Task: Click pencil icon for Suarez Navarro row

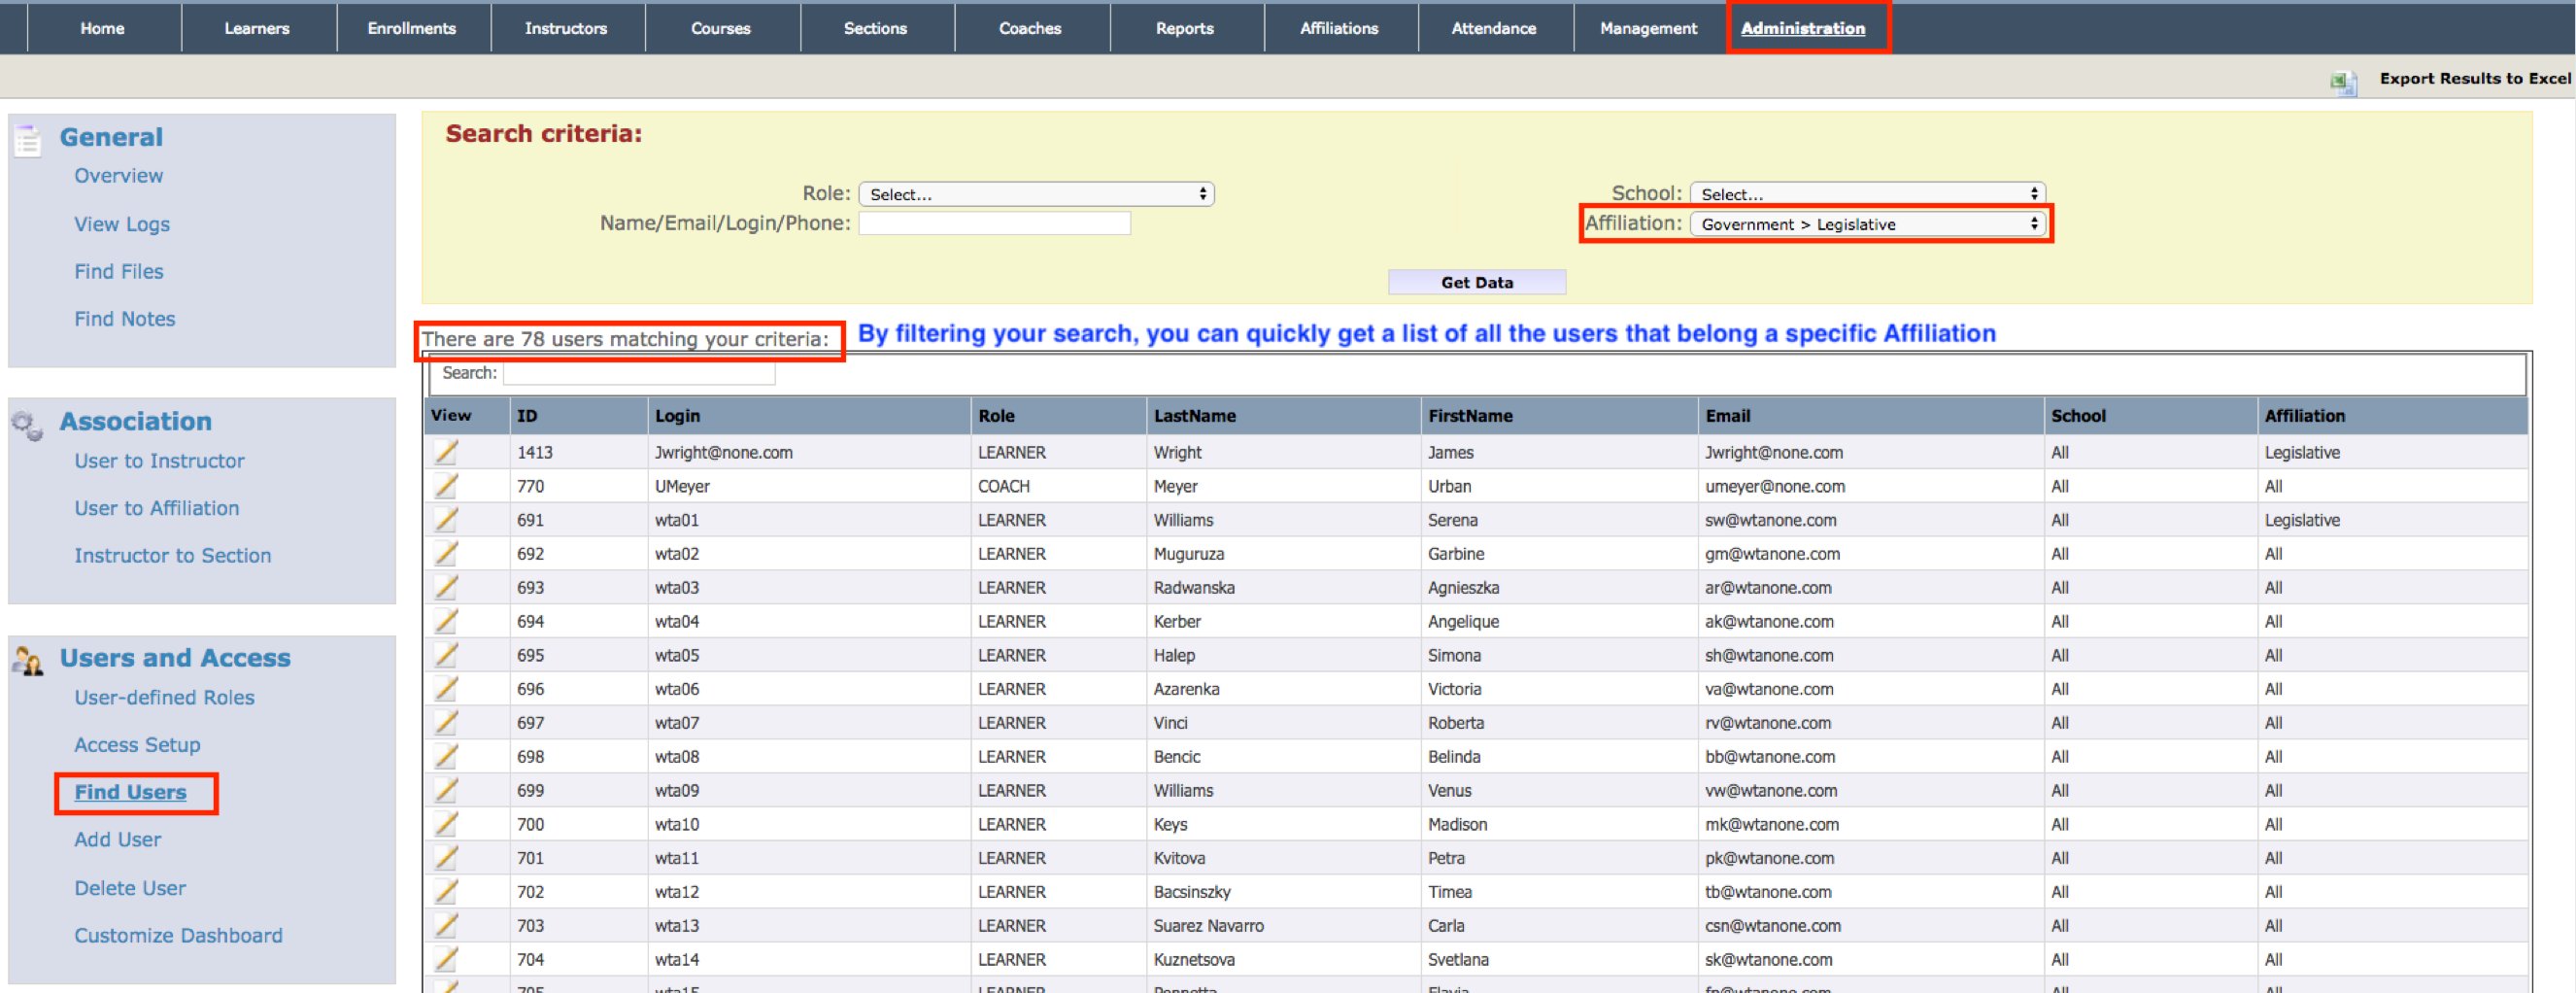Action: coord(446,925)
